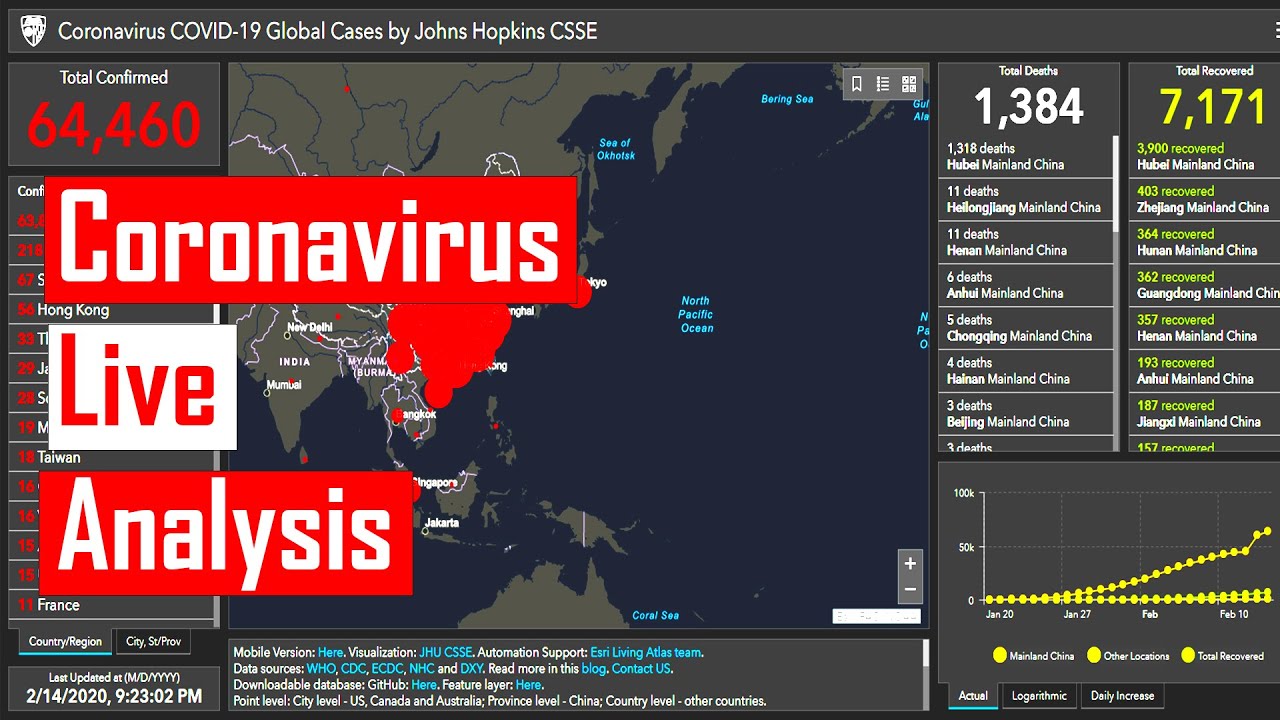
Task: Open the GitHub 'Here' database link
Action: 424,685
